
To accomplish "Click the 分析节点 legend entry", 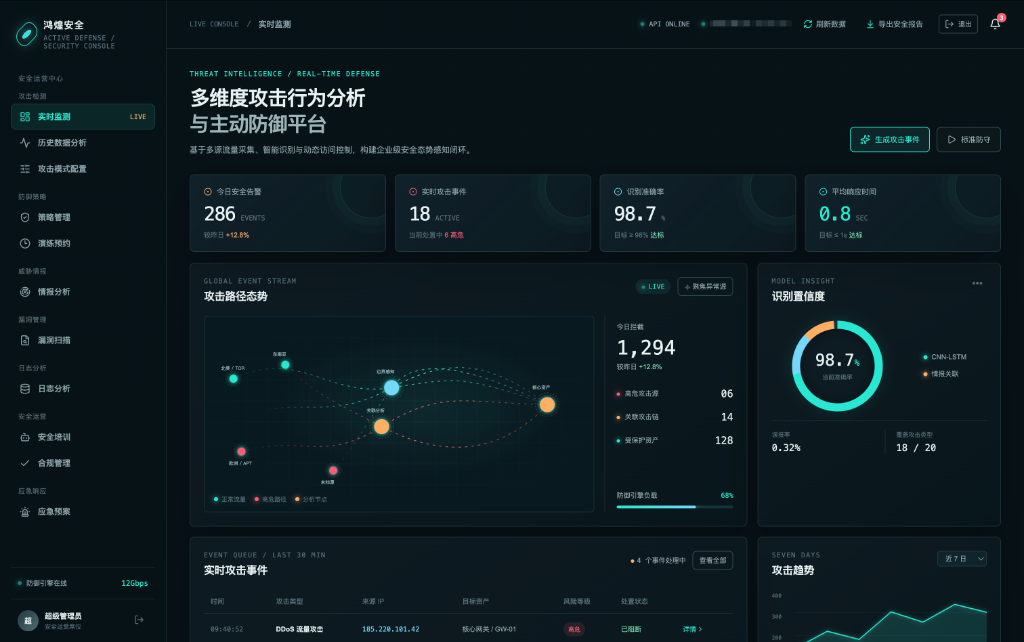I will pyautogui.click(x=311, y=499).
